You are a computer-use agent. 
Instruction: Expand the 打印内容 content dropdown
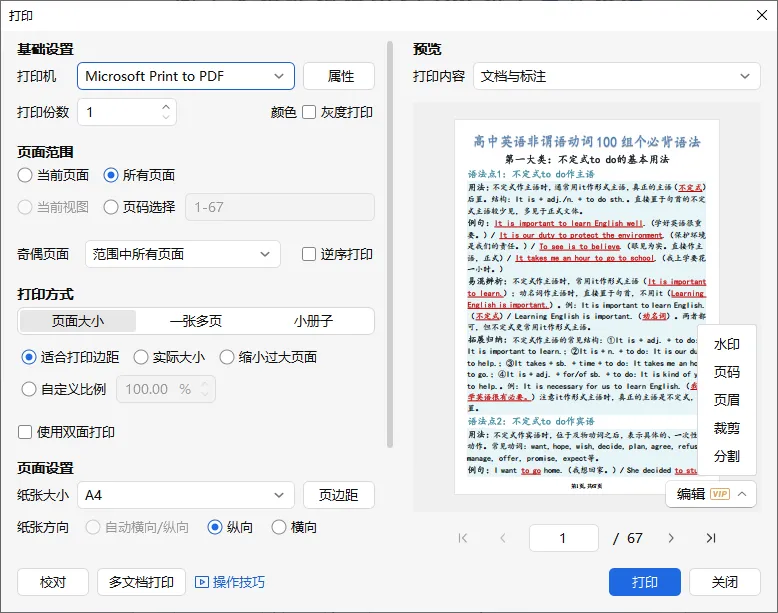coord(616,76)
